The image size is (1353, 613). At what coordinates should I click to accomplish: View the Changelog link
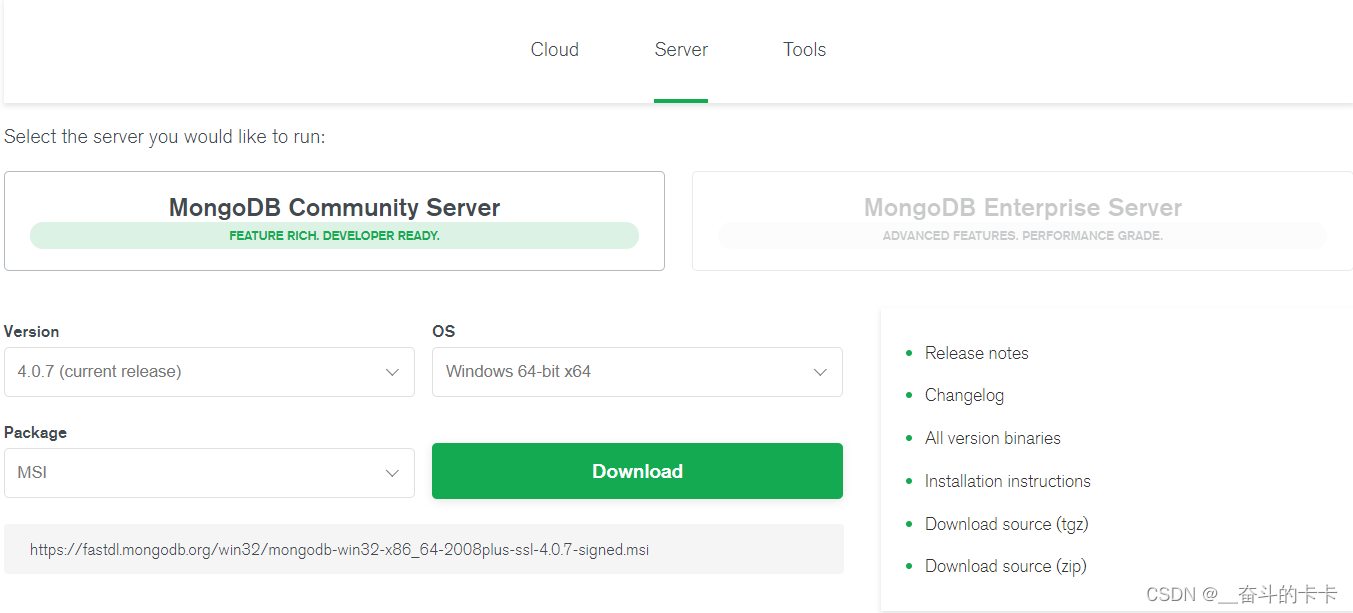click(x=964, y=395)
